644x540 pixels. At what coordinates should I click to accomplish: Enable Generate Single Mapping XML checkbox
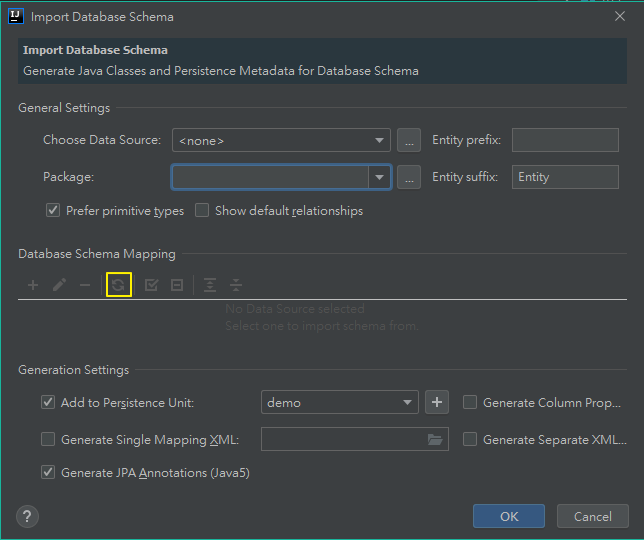48,439
